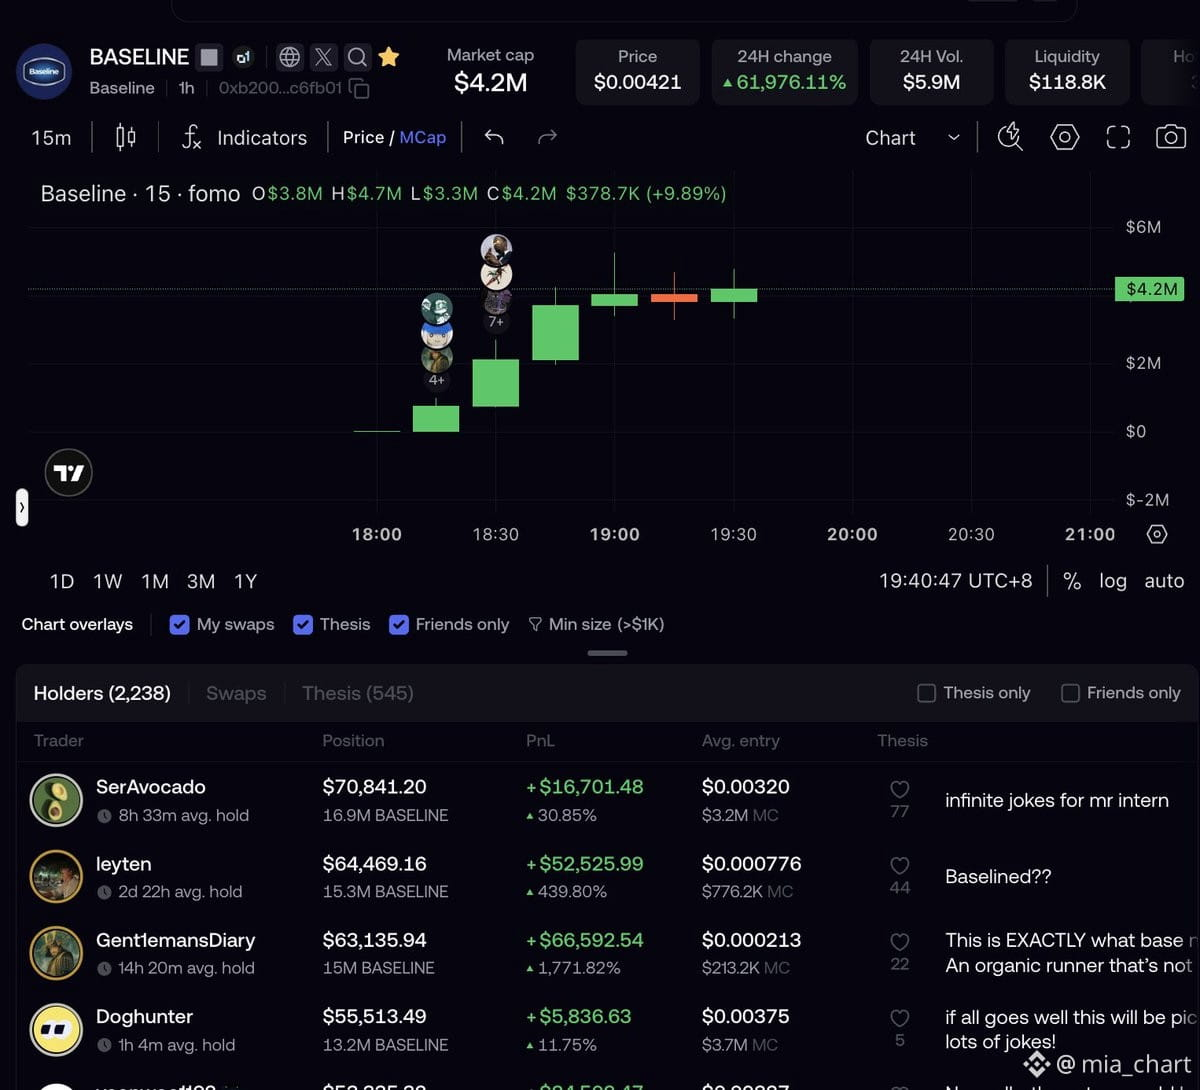Screen dimensions: 1200x1090
Task: Enable Friends only filter in holders panel
Action: point(1070,693)
